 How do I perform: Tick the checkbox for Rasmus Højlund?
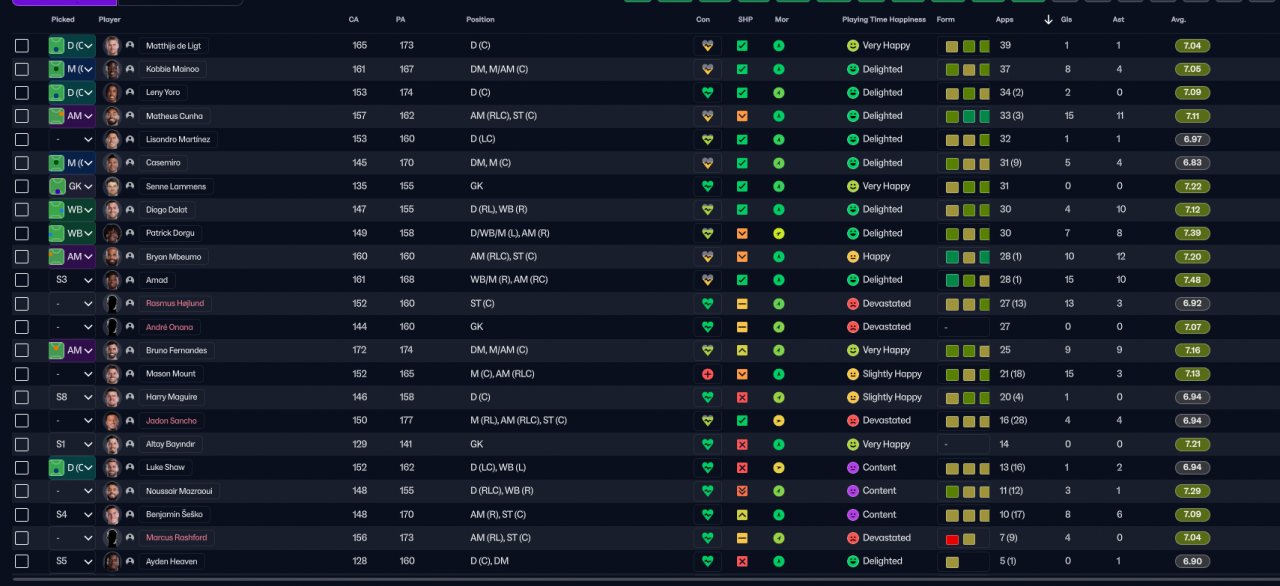(22, 303)
